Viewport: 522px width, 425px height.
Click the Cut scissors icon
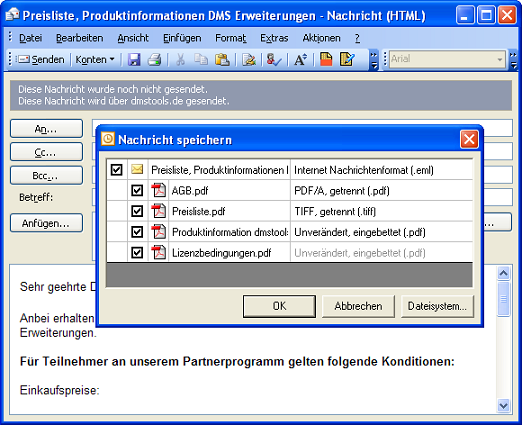coord(180,60)
